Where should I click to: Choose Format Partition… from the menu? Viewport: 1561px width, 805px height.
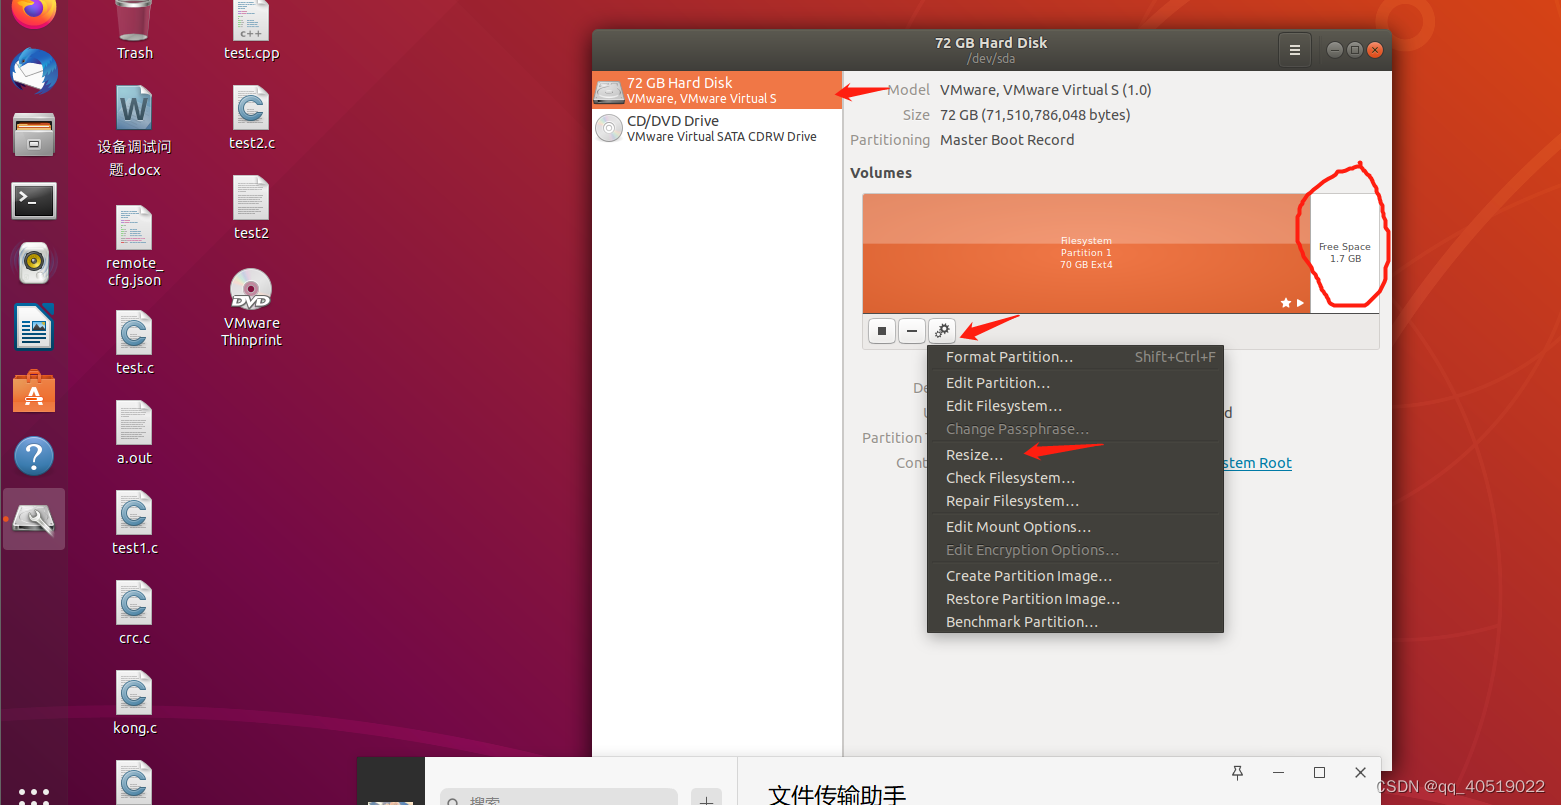[x=1075, y=357]
